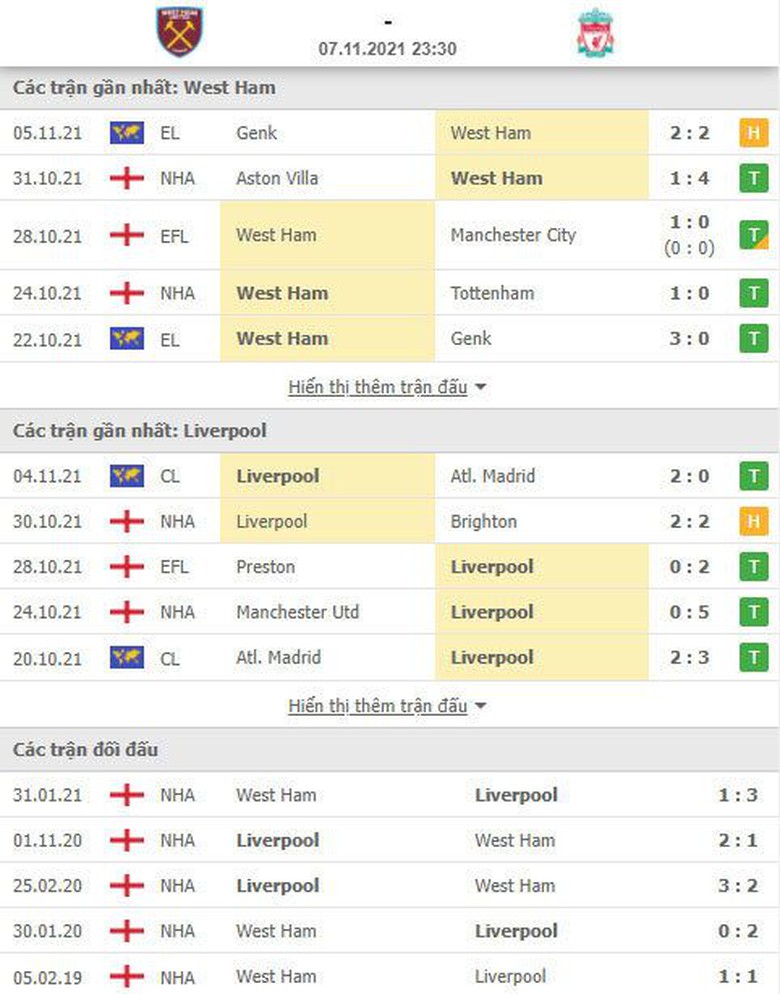Viewport: 780px width, 994px height.
Task: Open Manchester City team link
Action: 513,235
